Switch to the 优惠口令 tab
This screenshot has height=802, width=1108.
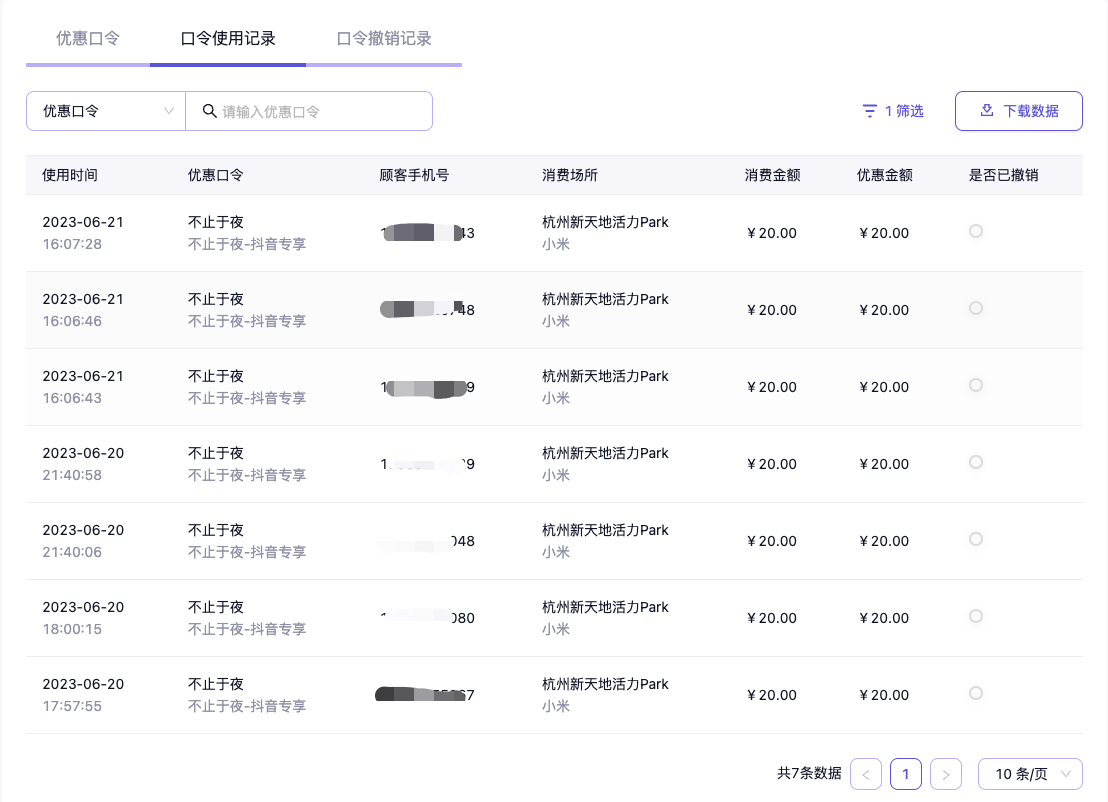(88, 39)
